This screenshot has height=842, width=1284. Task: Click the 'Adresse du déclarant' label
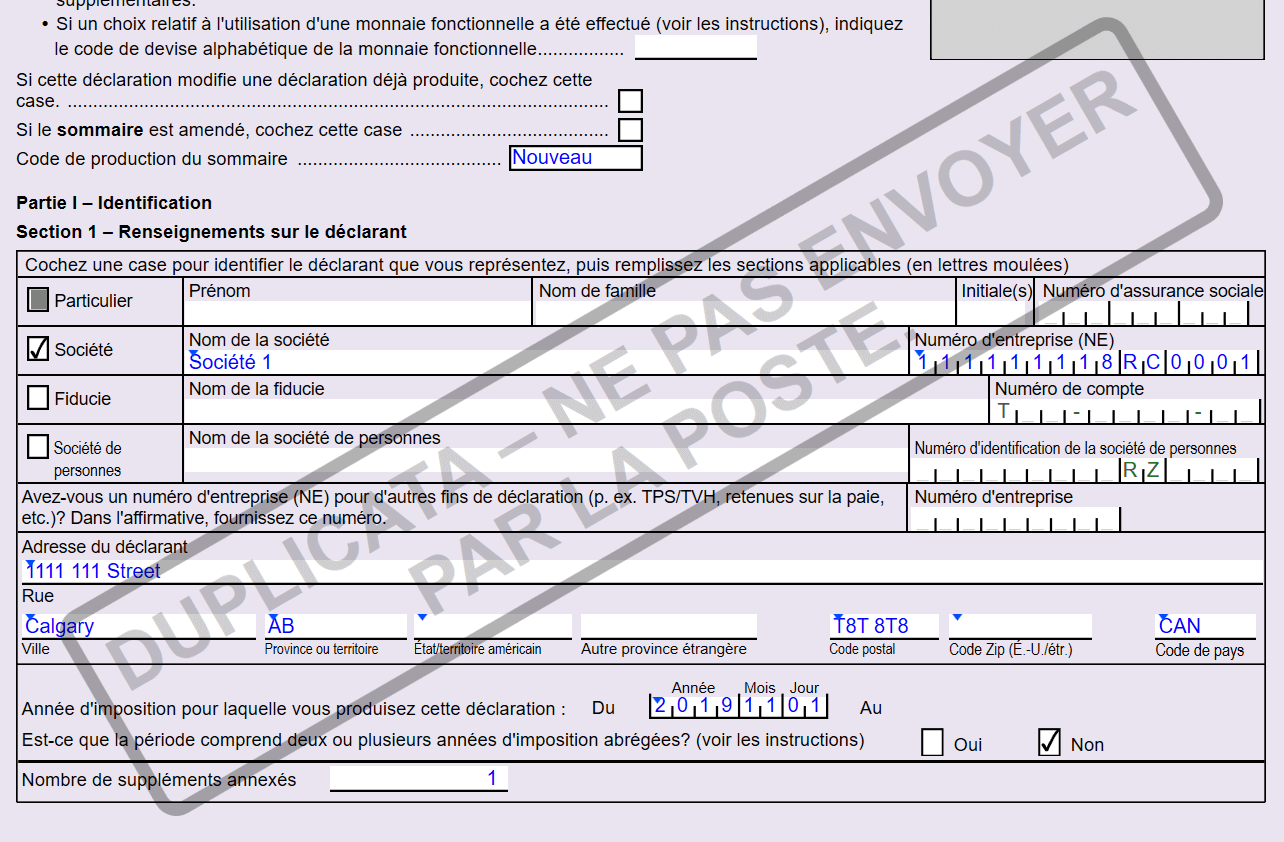pyautogui.click(x=105, y=547)
